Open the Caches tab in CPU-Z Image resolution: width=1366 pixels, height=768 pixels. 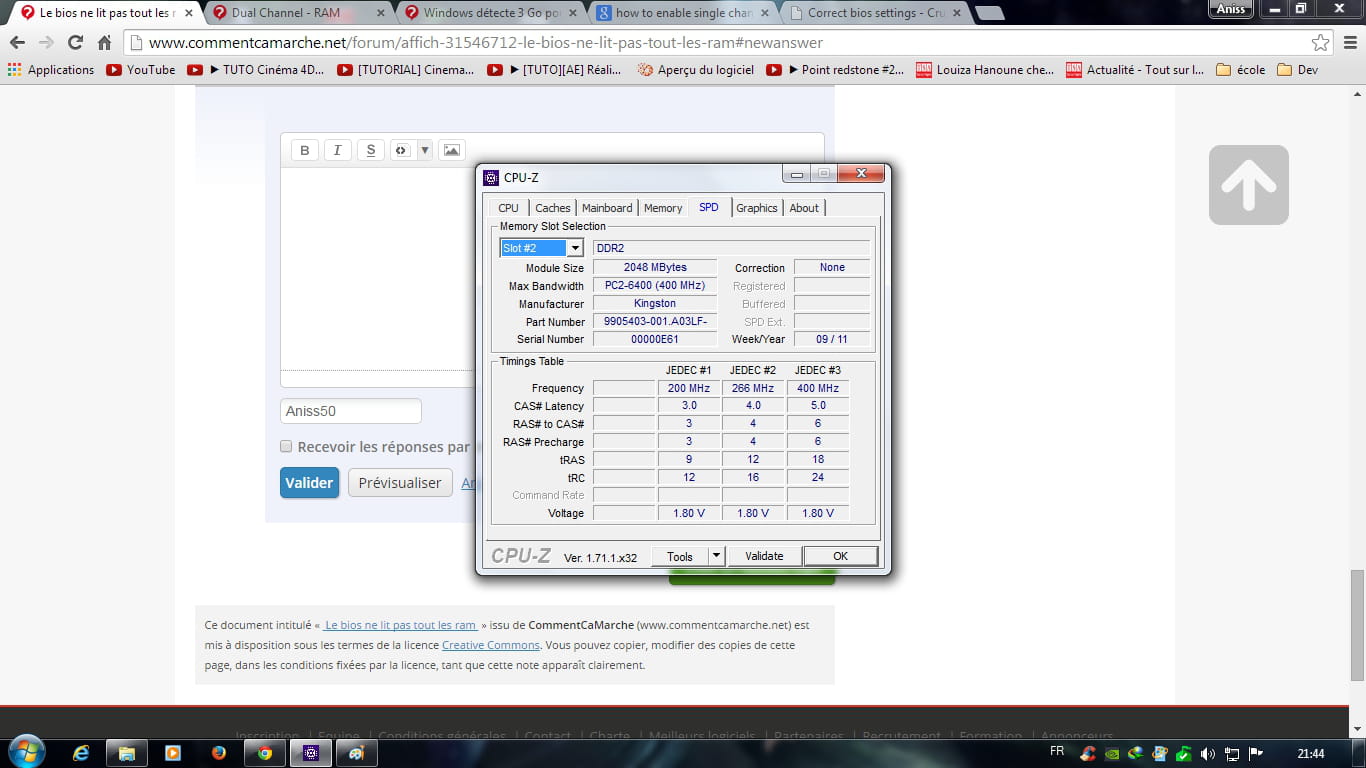click(552, 208)
